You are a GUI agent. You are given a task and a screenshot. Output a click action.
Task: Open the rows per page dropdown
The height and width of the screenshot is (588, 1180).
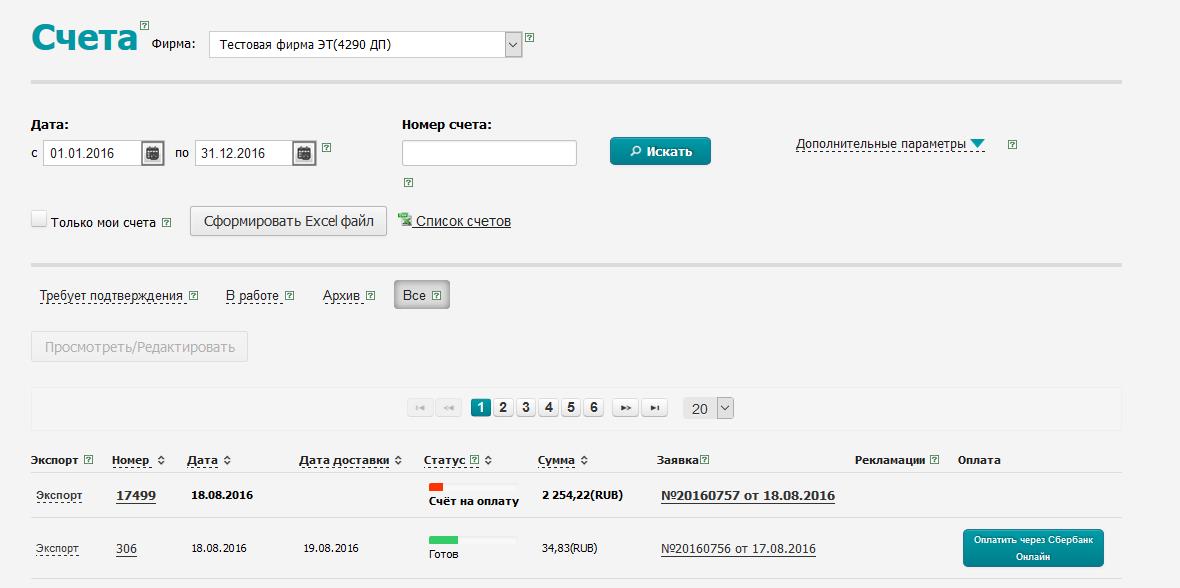[x=725, y=408]
